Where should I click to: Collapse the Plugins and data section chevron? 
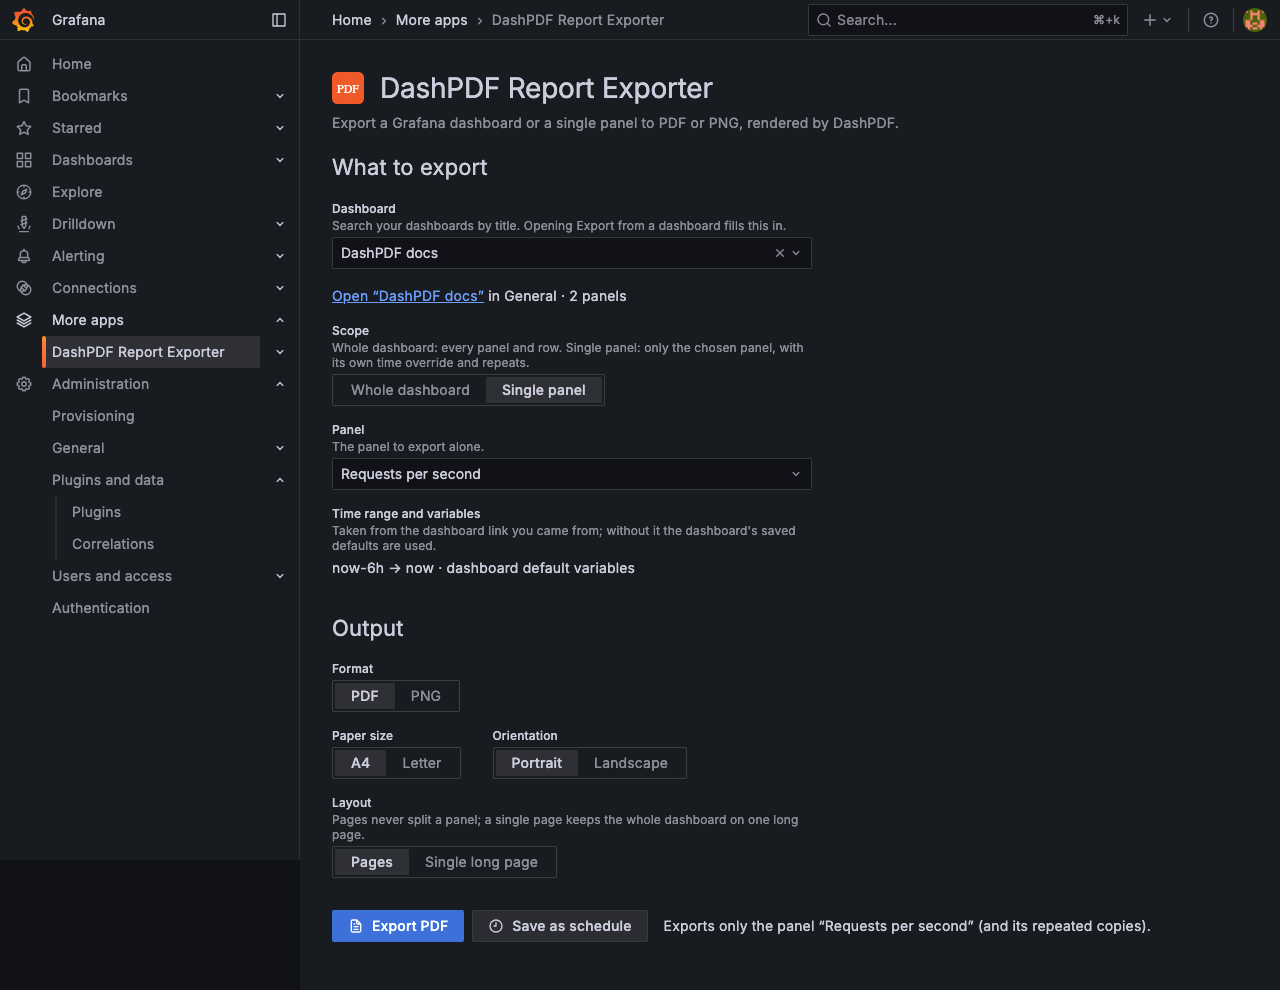[x=280, y=480]
